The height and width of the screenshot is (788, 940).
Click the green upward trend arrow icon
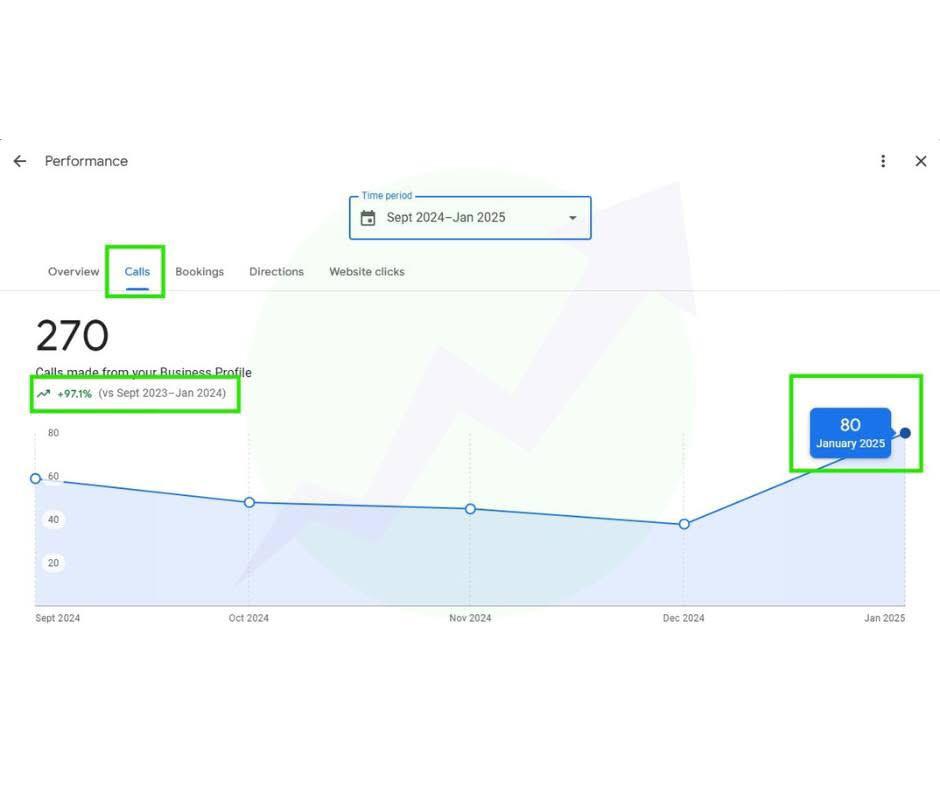(x=43, y=394)
